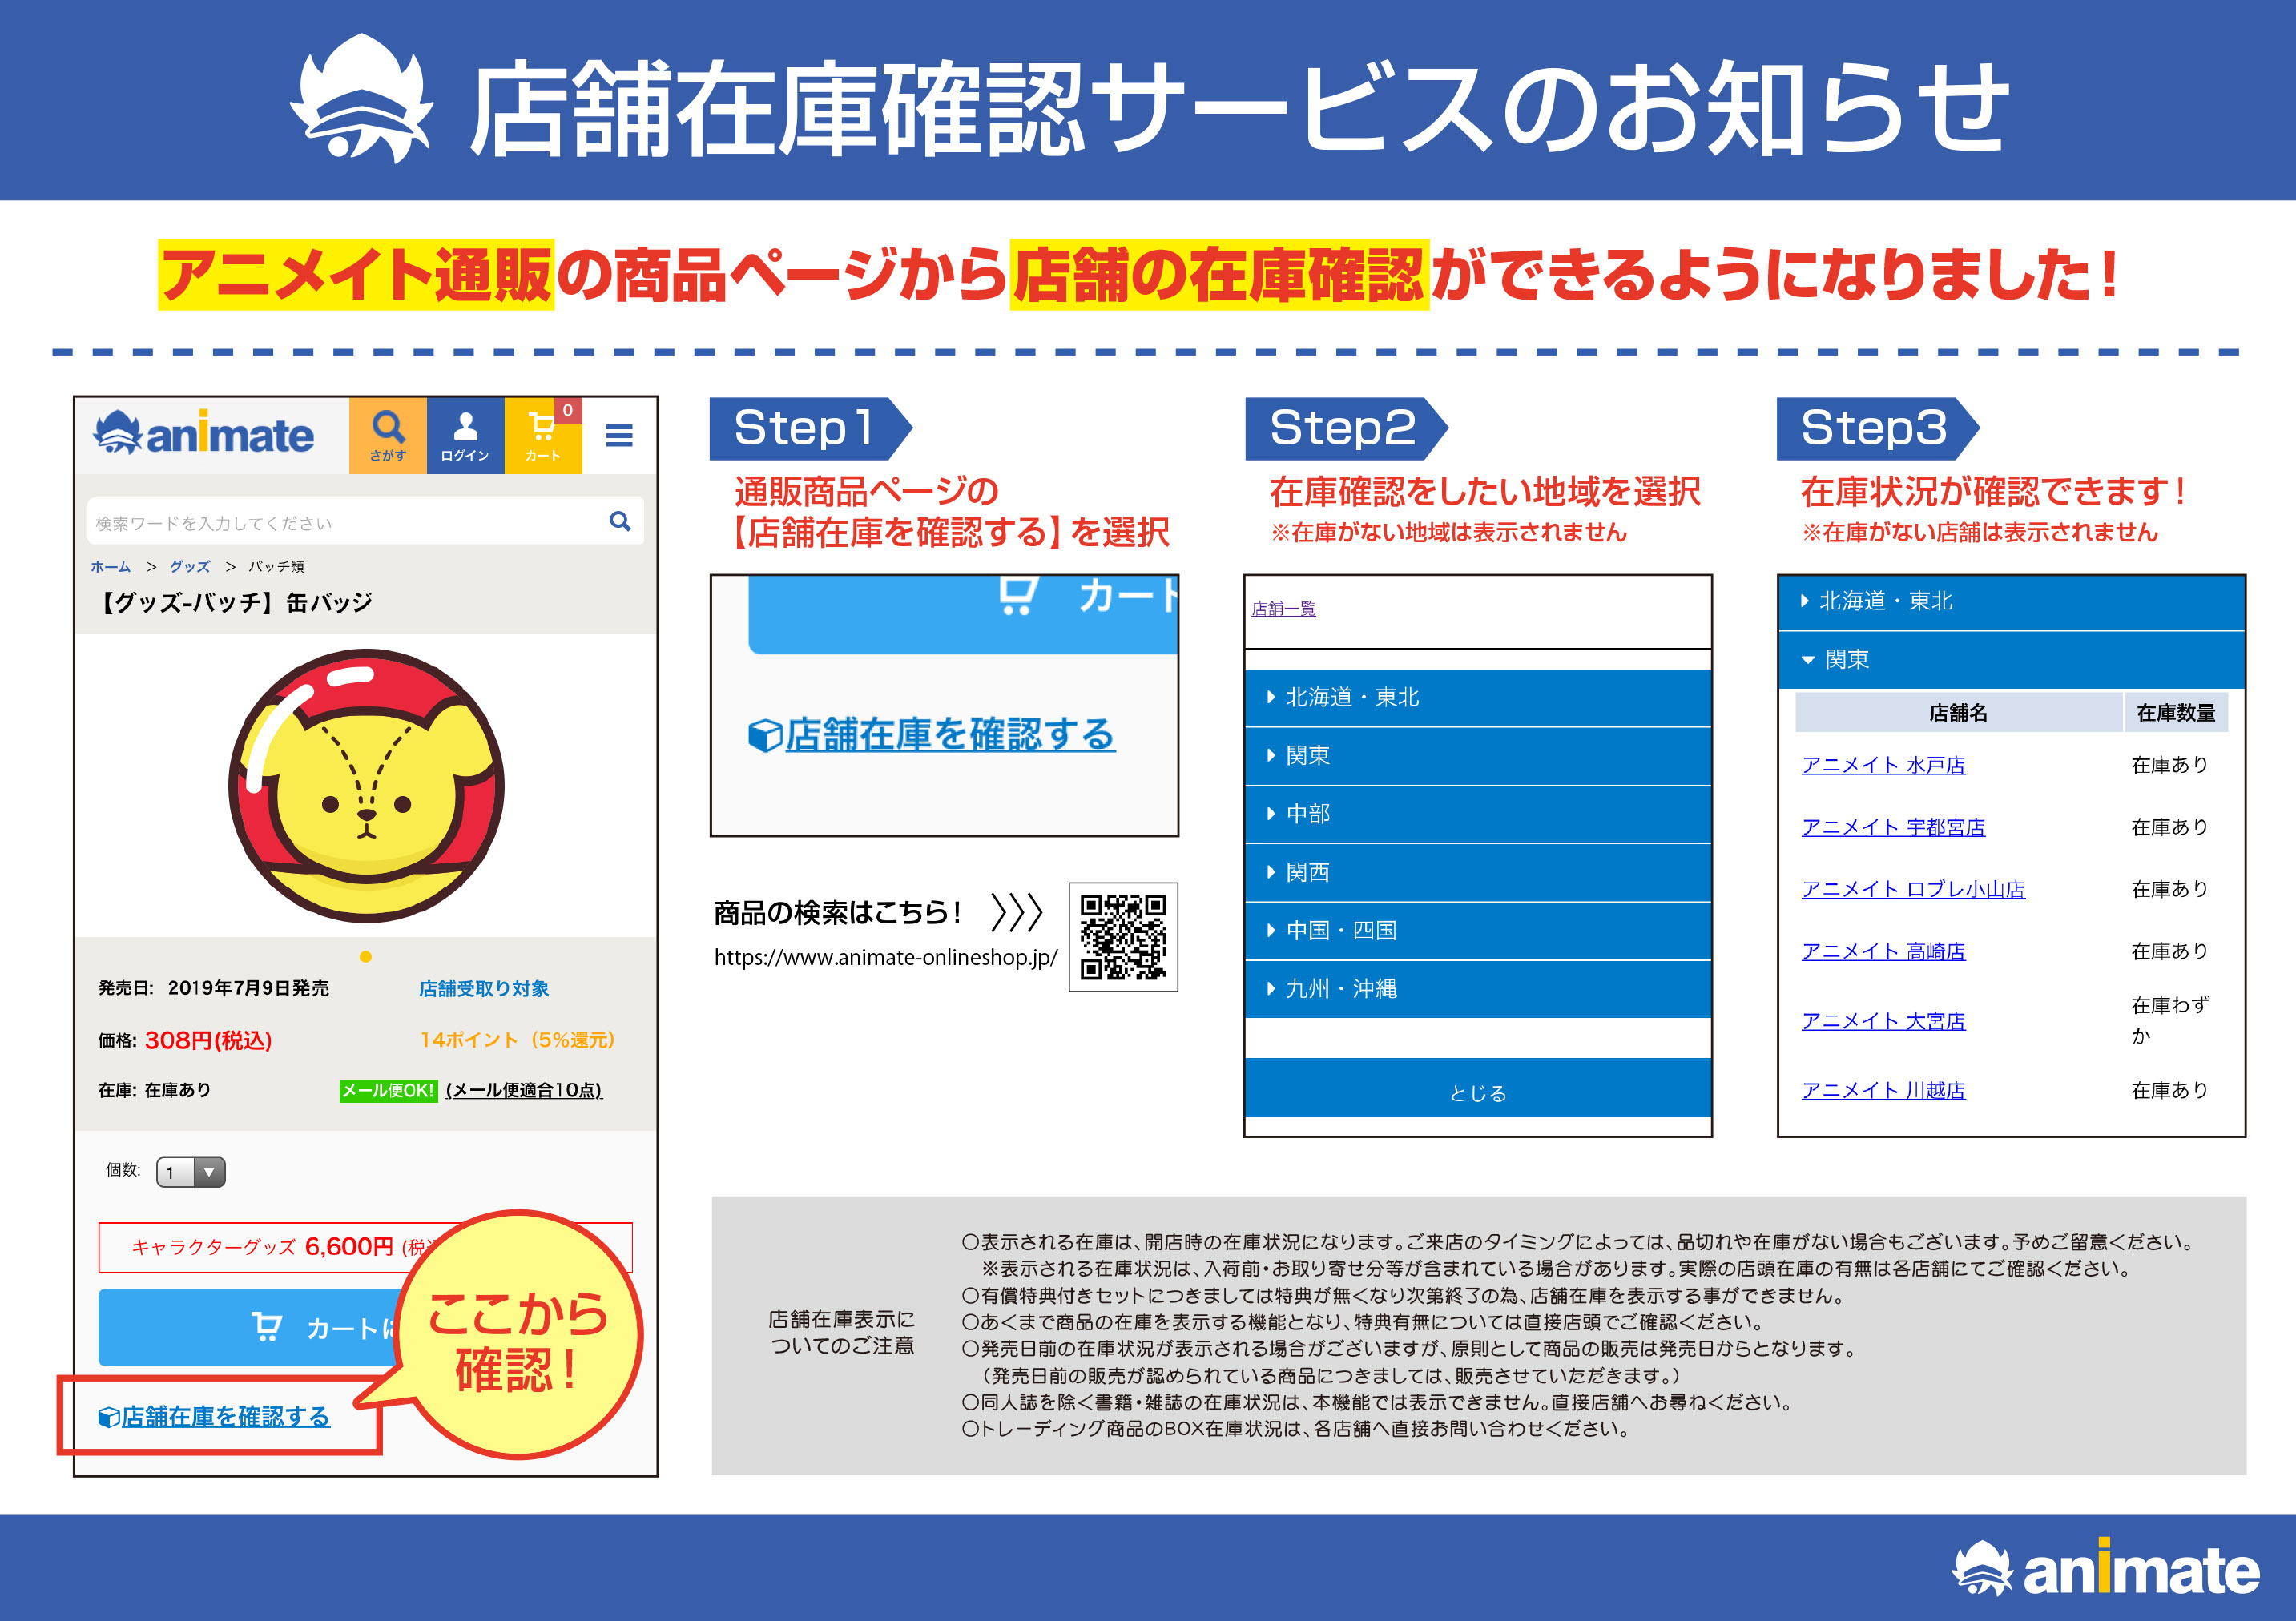Open the ログイン user icon
Screen dimensions: 2296x1621
465,435
